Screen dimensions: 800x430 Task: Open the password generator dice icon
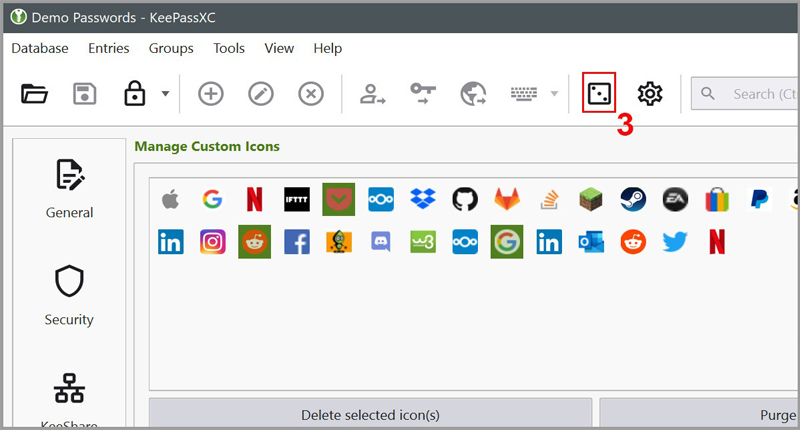pos(598,94)
